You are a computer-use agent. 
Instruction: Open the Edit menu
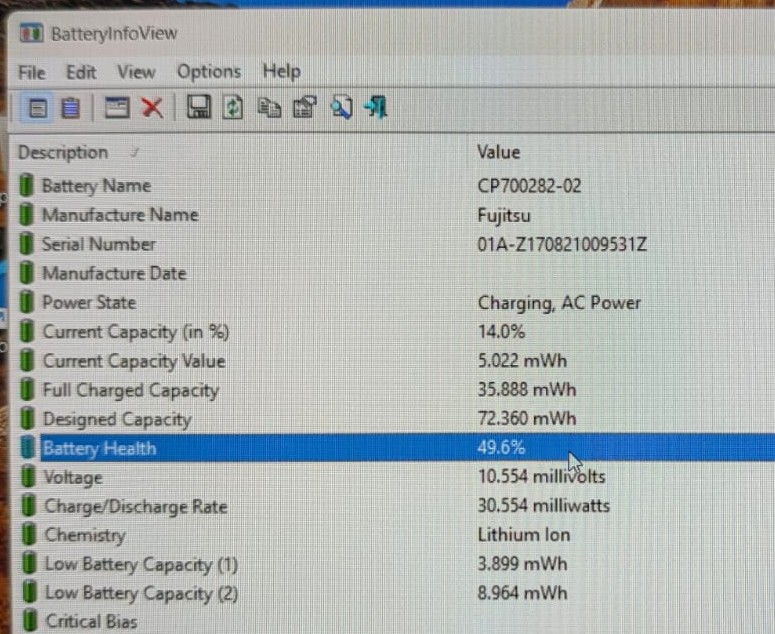81,73
